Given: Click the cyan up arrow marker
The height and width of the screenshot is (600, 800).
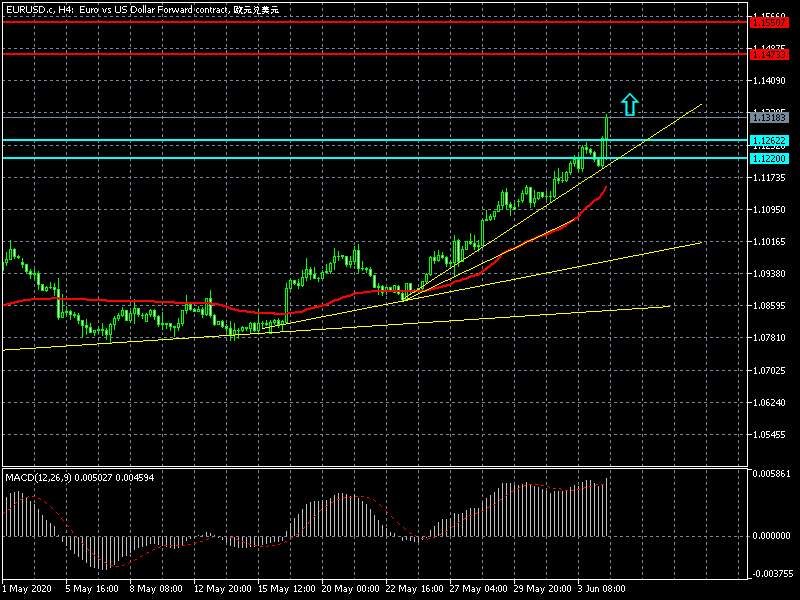Looking at the screenshot, I should [x=629, y=104].
